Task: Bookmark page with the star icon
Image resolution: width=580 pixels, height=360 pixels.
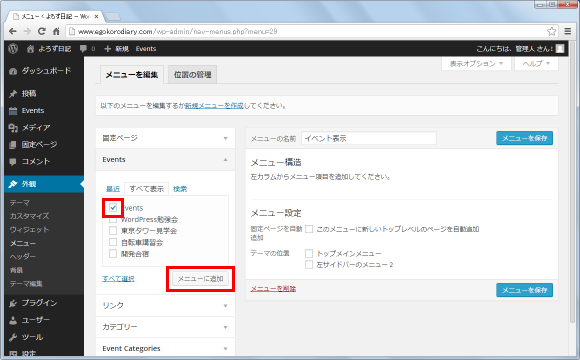Action: [x=552, y=31]
